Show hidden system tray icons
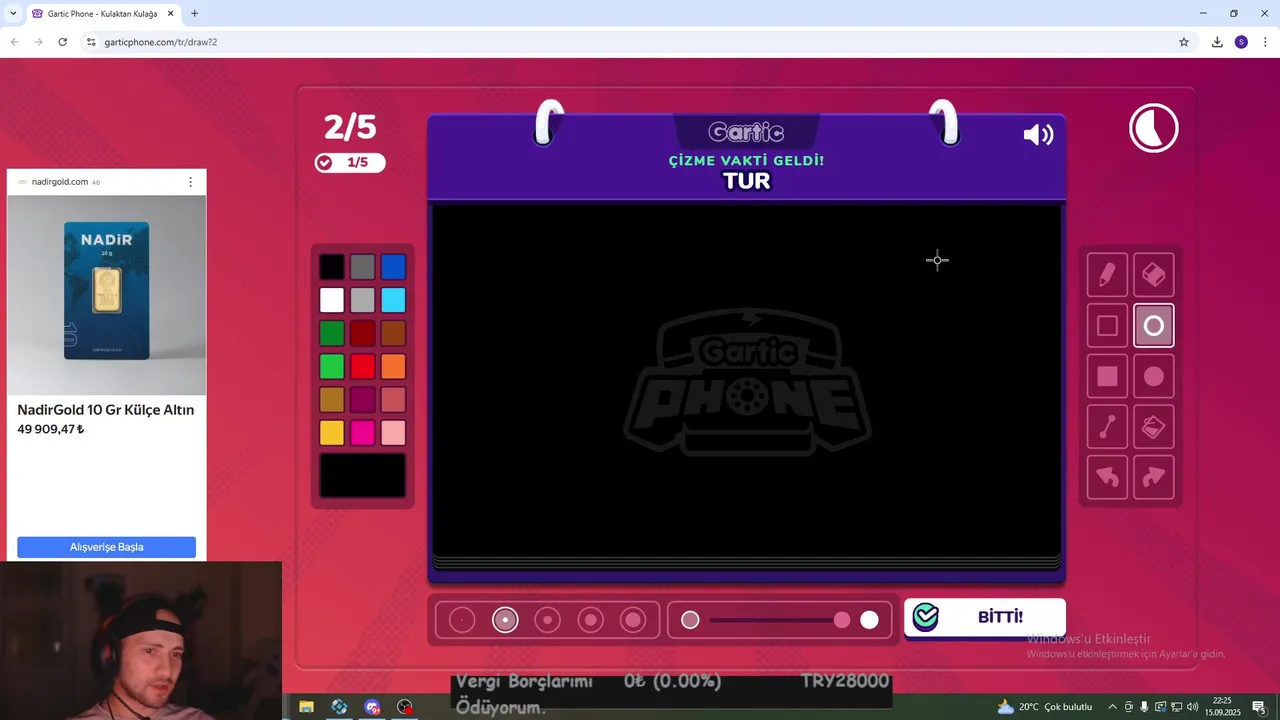Viewport: 1280px width, 720px height. click(1112, 707)
